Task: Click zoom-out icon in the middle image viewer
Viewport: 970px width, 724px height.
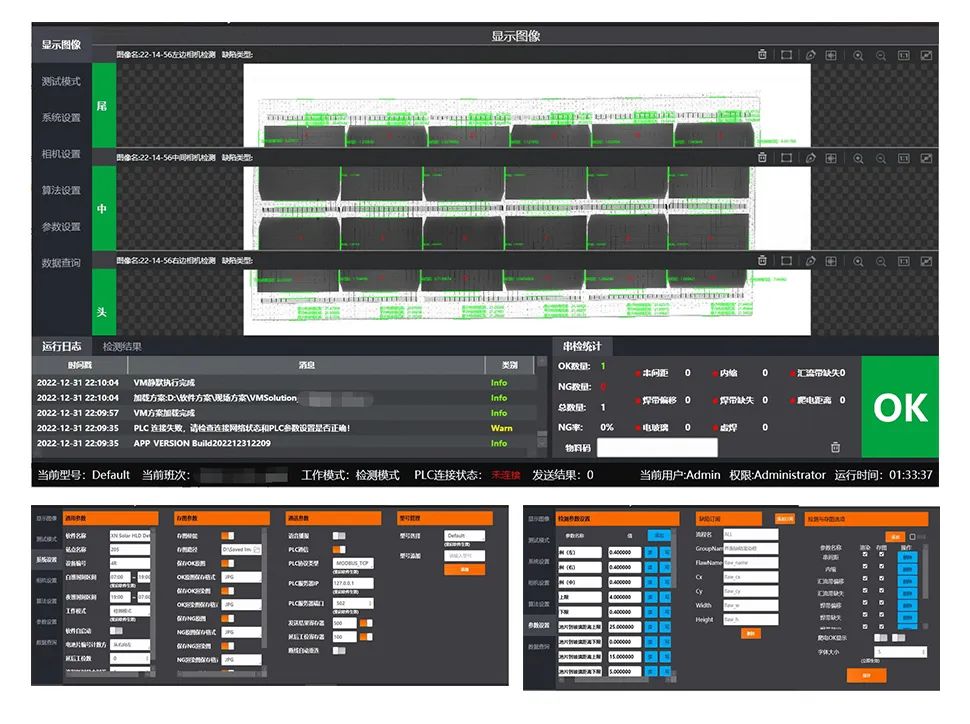Action: (881, 157)
